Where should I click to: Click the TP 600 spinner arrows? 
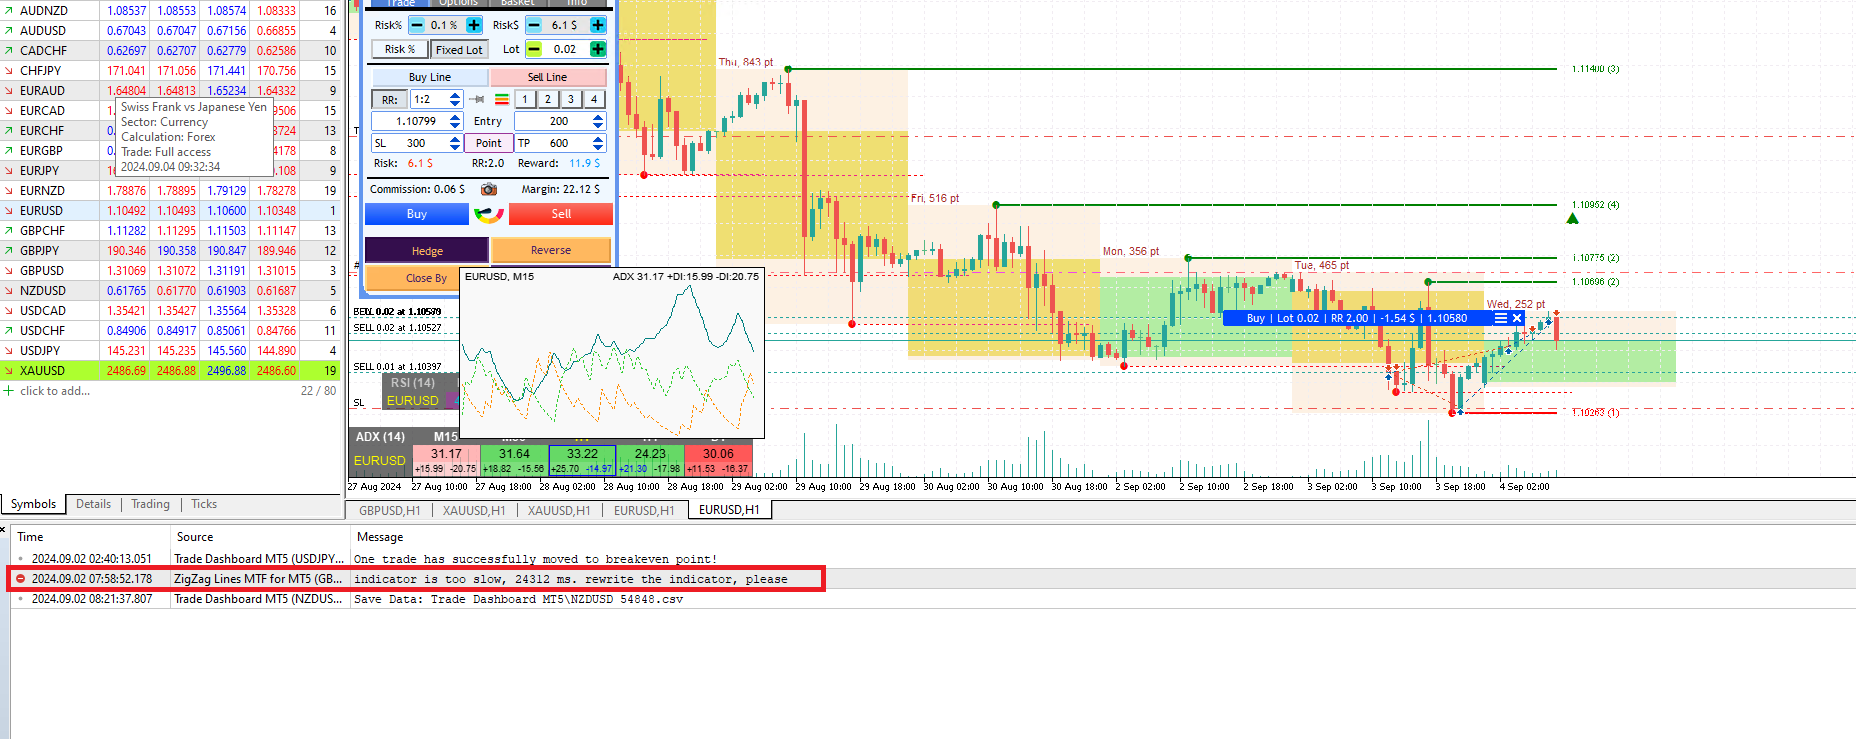[x=598, y=143]
